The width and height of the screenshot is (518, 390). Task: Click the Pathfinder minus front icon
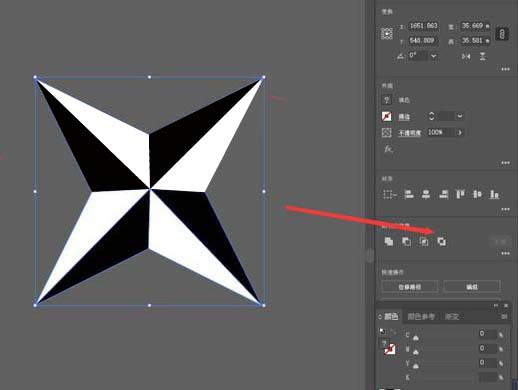pyautogui.click(x=406, y=241)
